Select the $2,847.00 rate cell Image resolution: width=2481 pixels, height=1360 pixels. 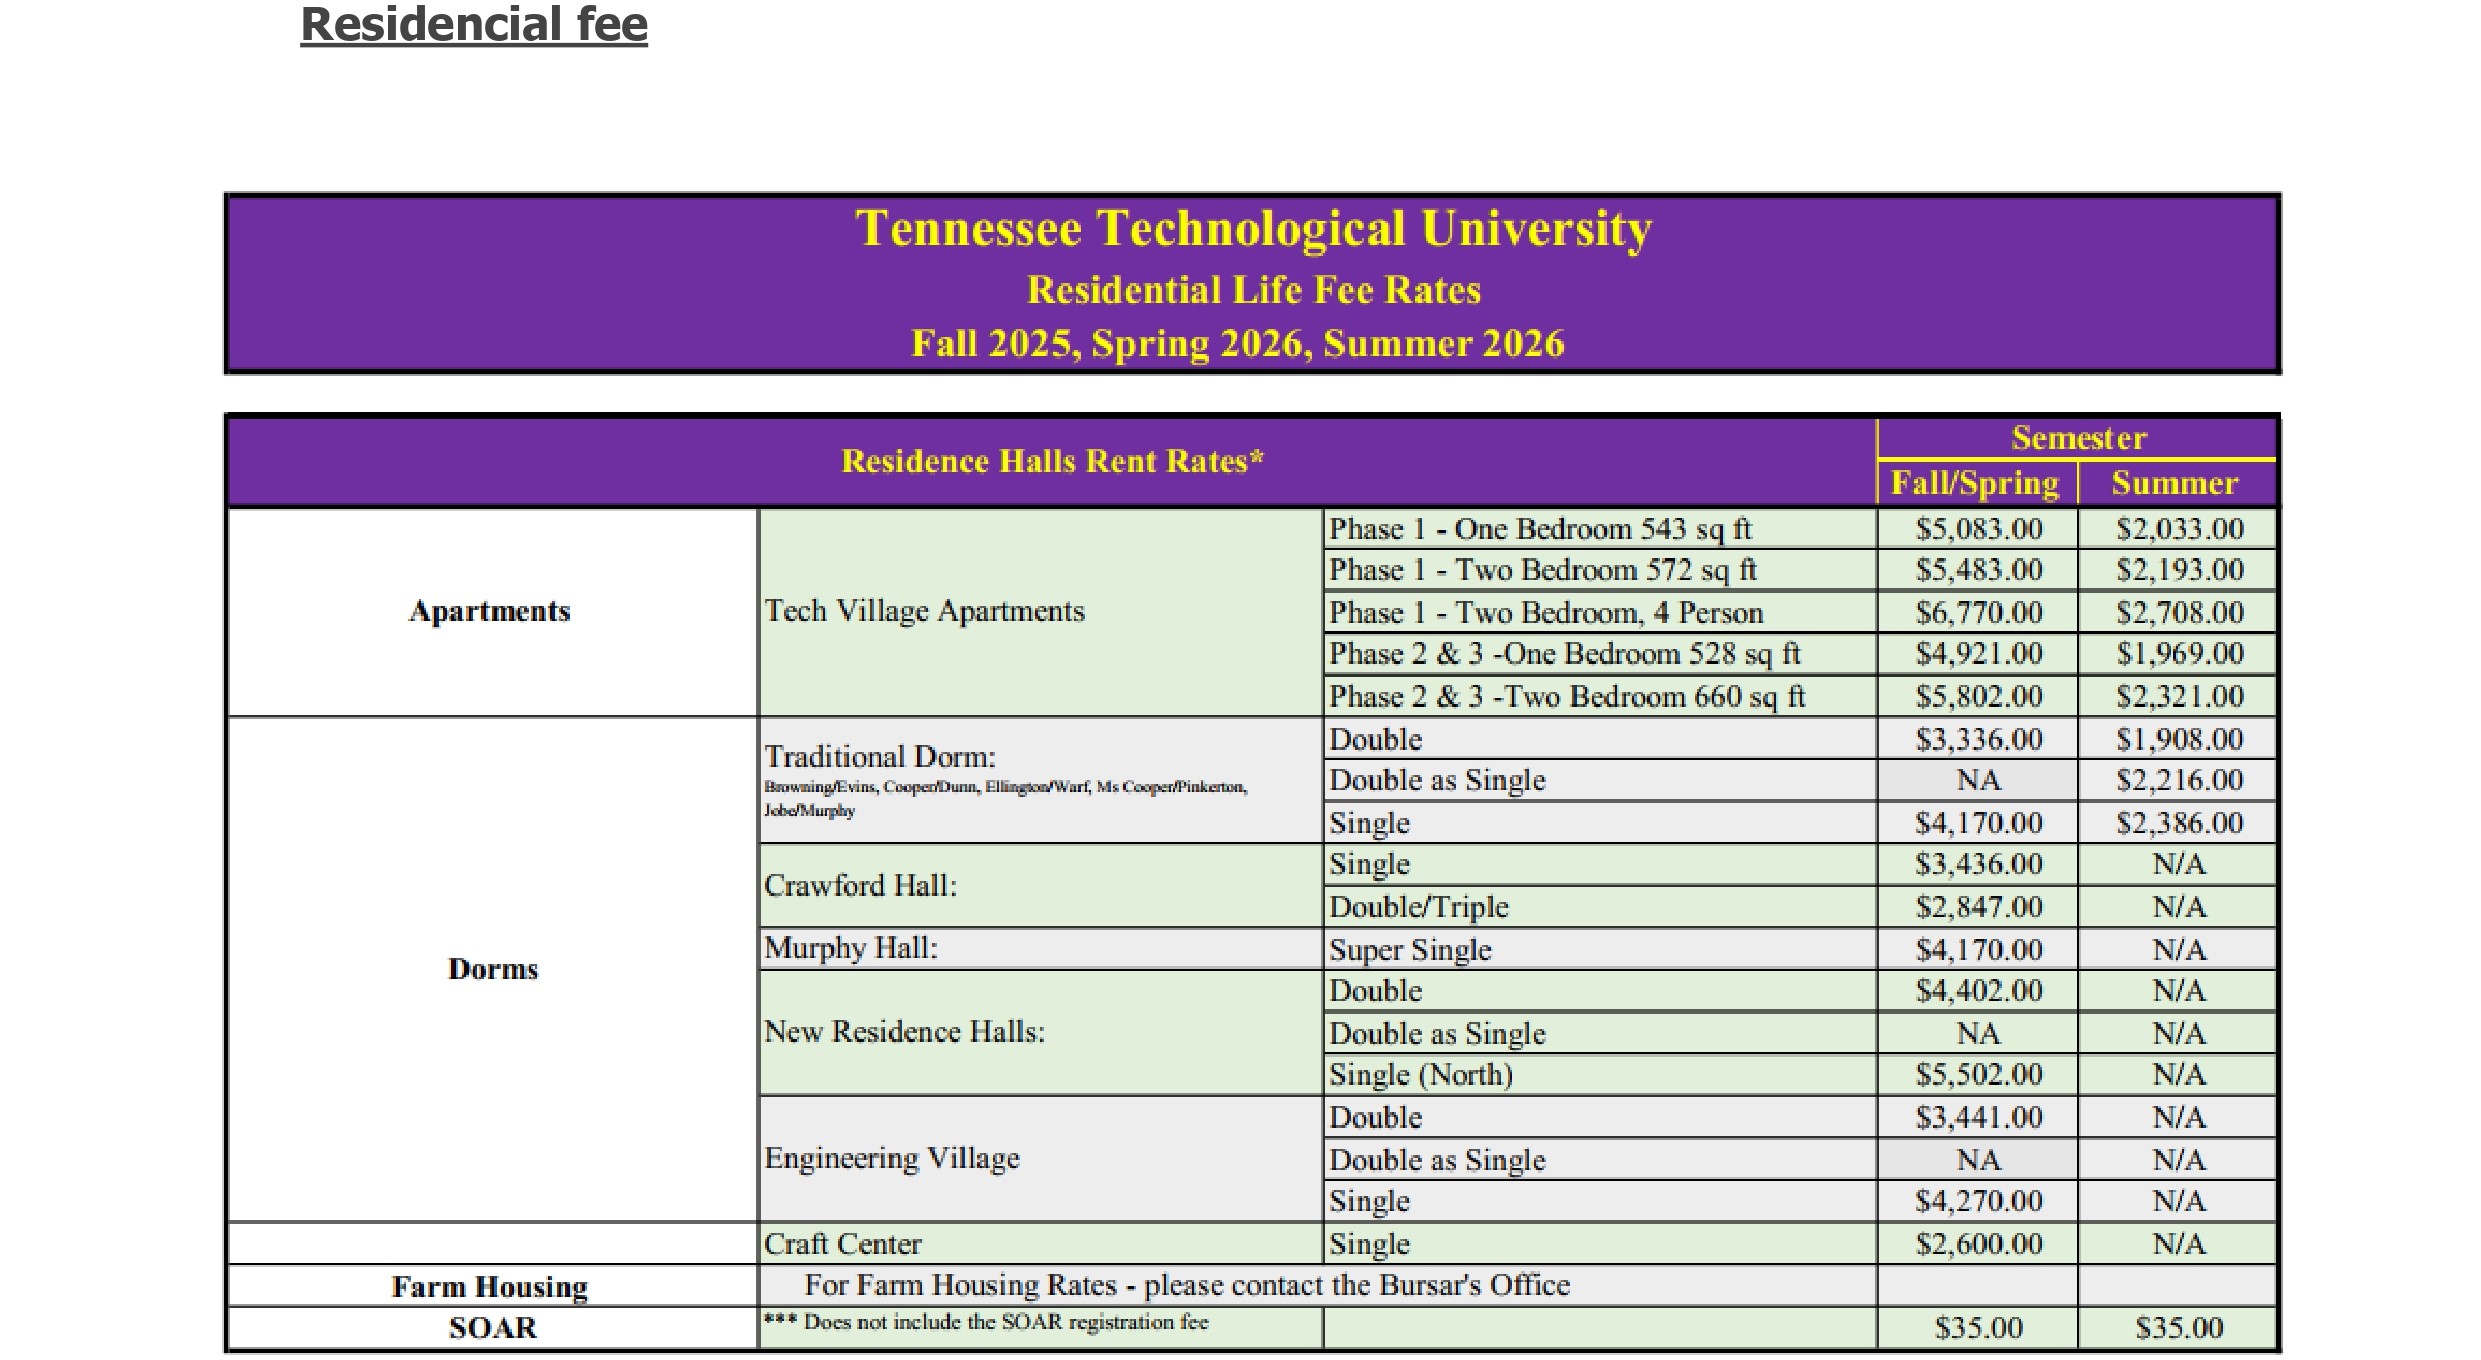tap(1979, 907)
